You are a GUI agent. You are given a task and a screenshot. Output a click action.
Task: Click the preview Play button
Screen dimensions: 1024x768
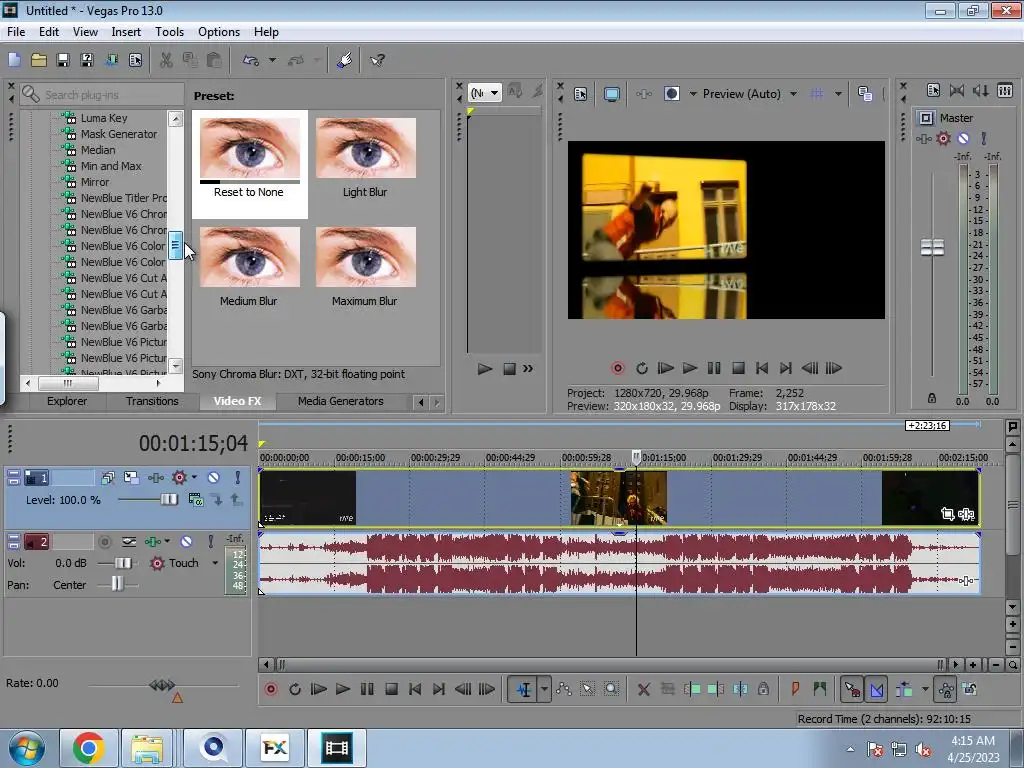690,368
